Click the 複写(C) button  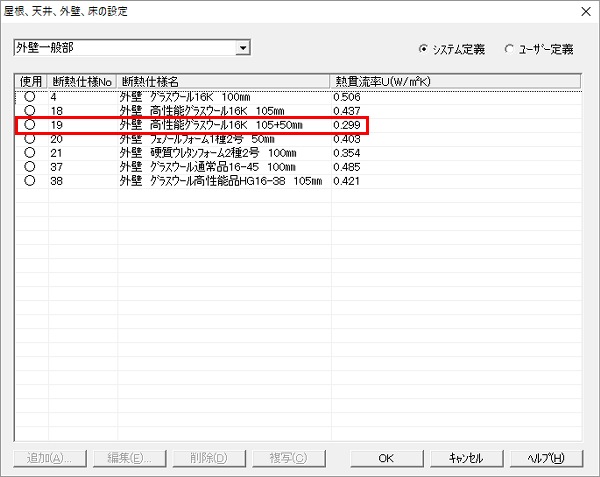coord(289,458)
